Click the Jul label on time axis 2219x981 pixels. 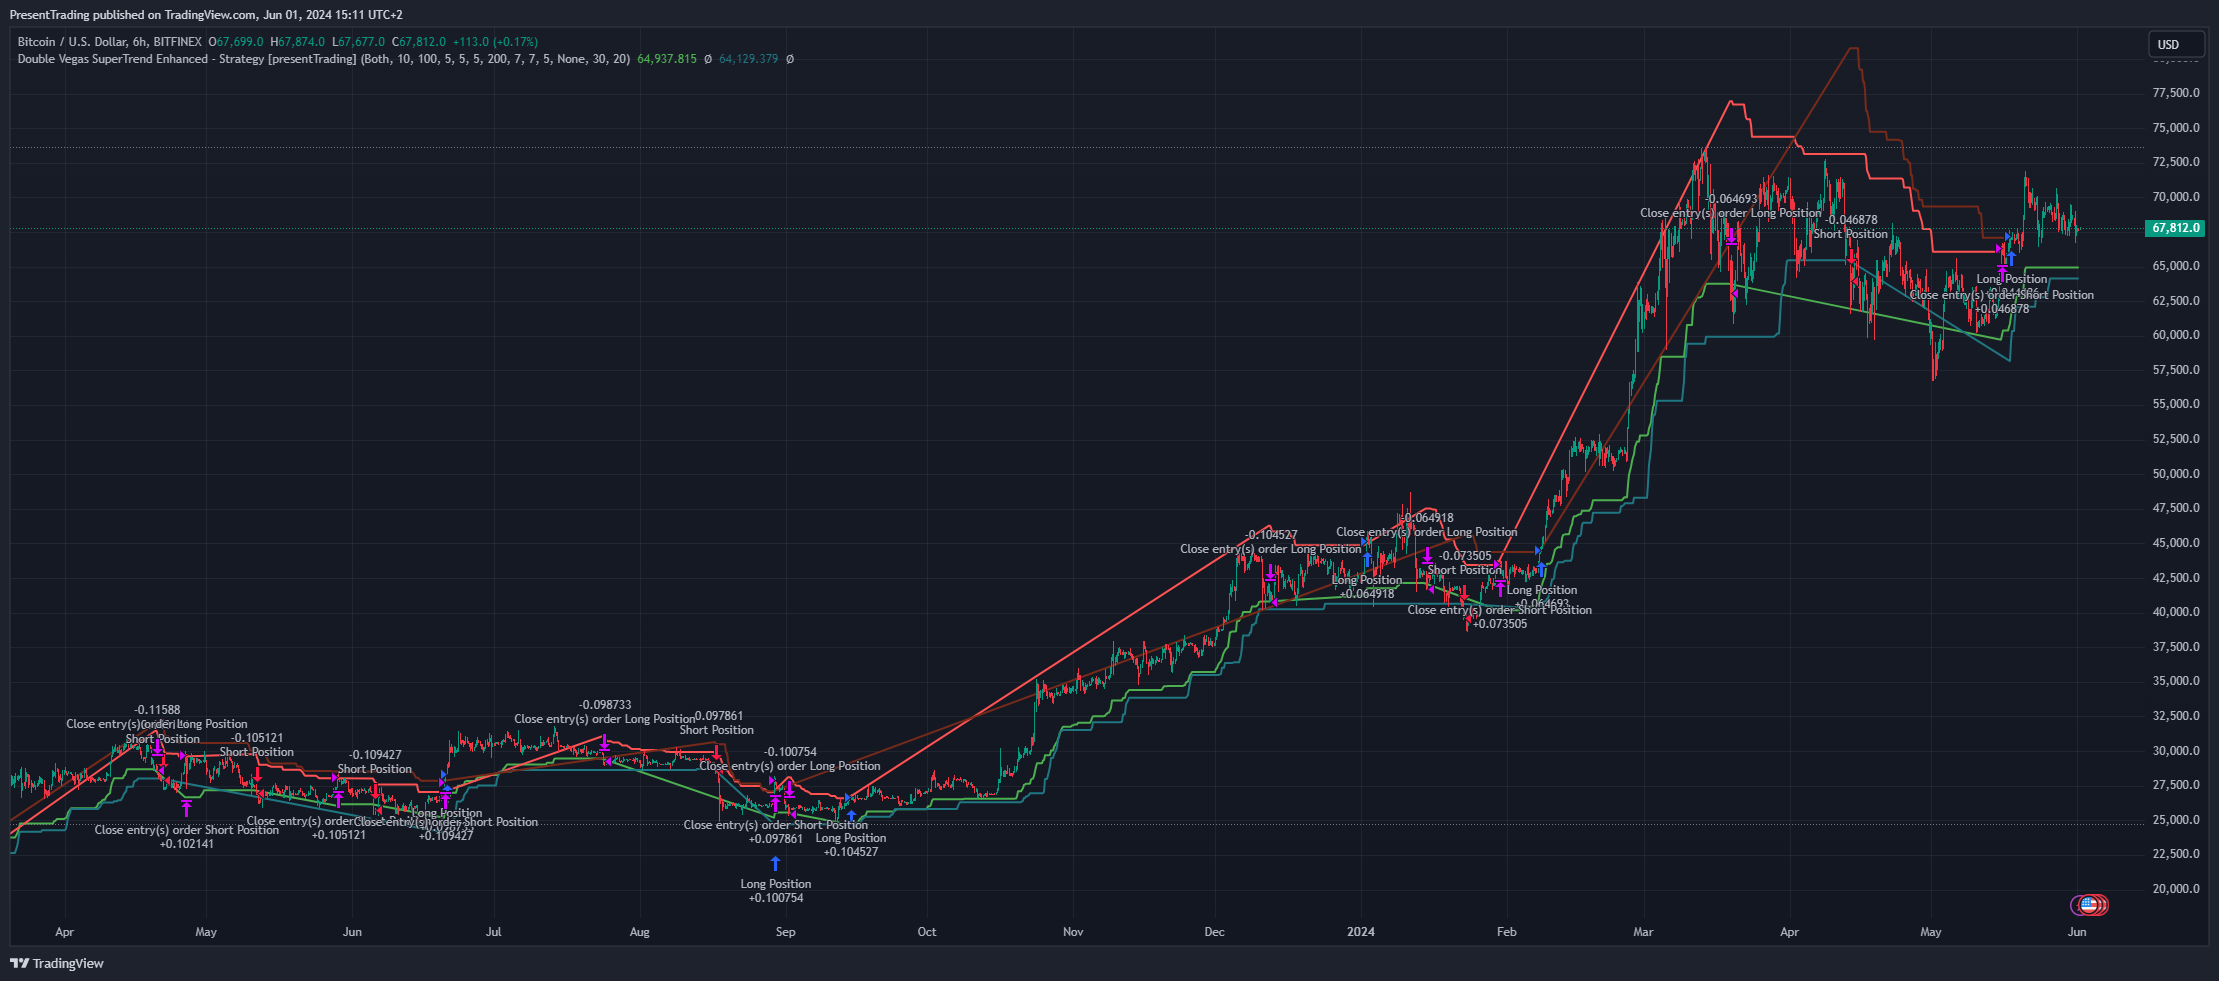[x=493, y=932]
